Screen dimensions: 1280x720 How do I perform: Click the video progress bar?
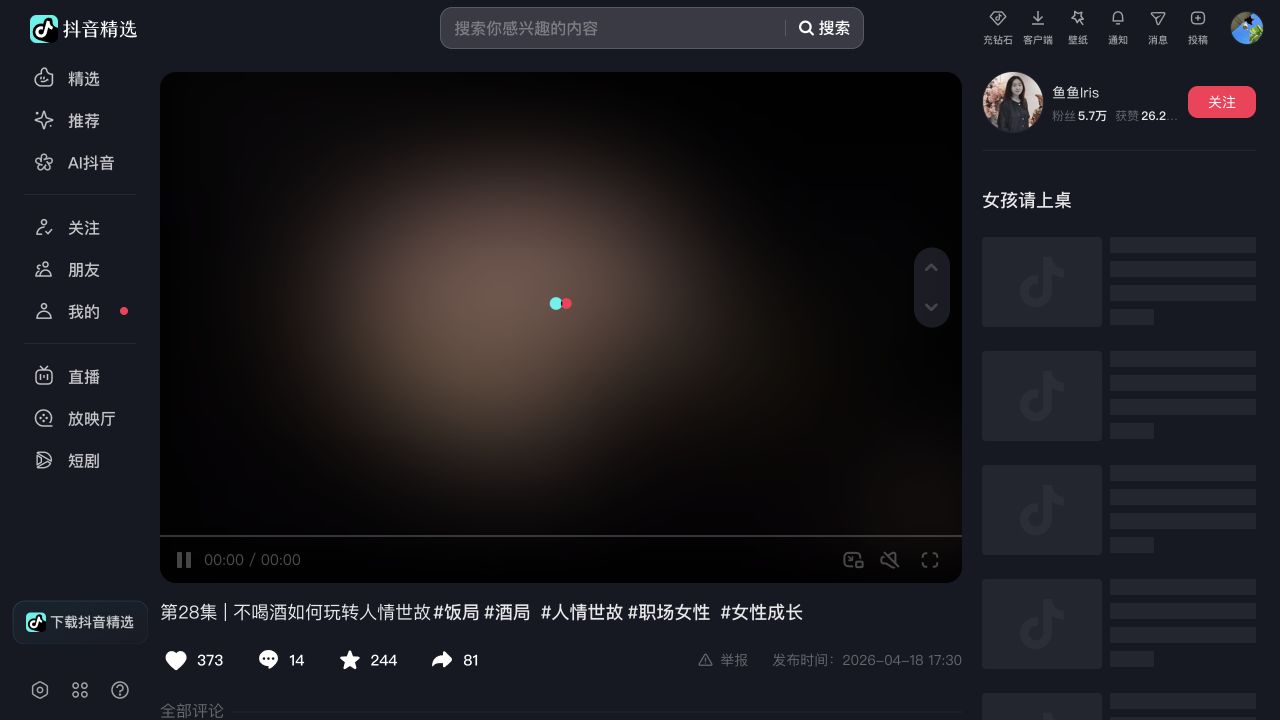561,536
